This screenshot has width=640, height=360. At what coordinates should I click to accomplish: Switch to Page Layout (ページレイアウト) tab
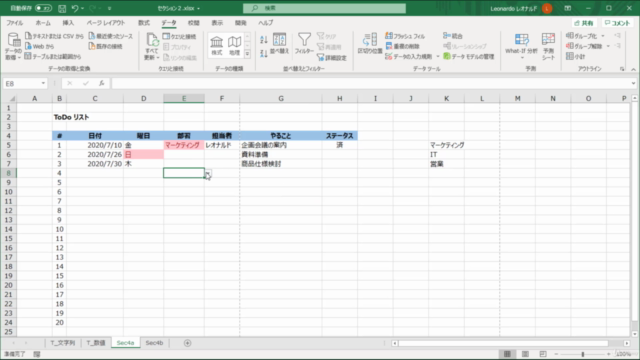point(106,23)
